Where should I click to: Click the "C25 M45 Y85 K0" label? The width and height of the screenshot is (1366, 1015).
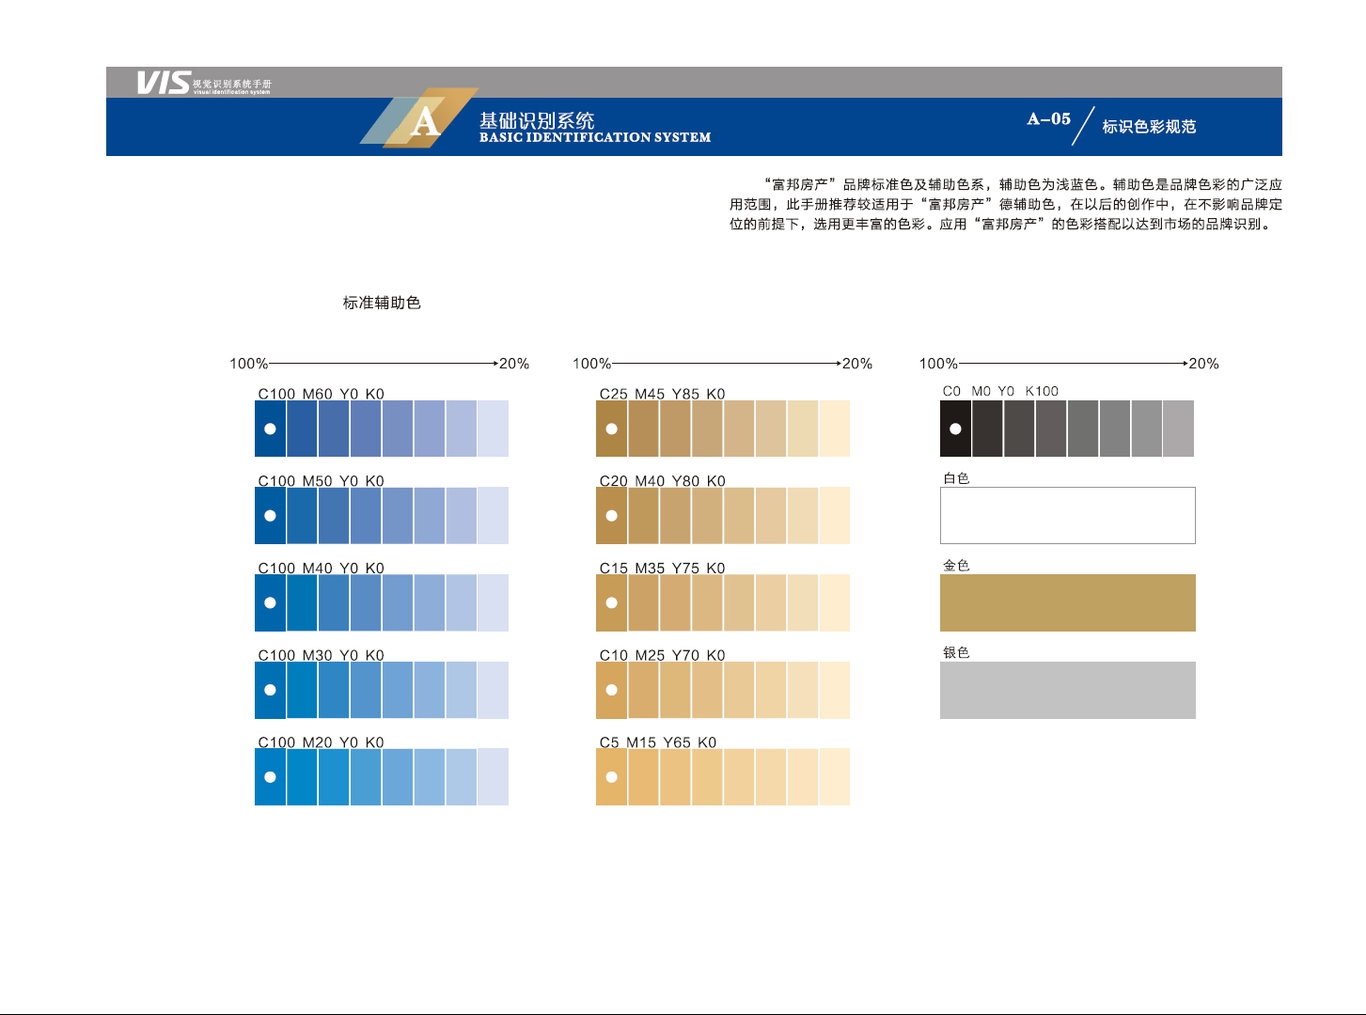[662, 393]
